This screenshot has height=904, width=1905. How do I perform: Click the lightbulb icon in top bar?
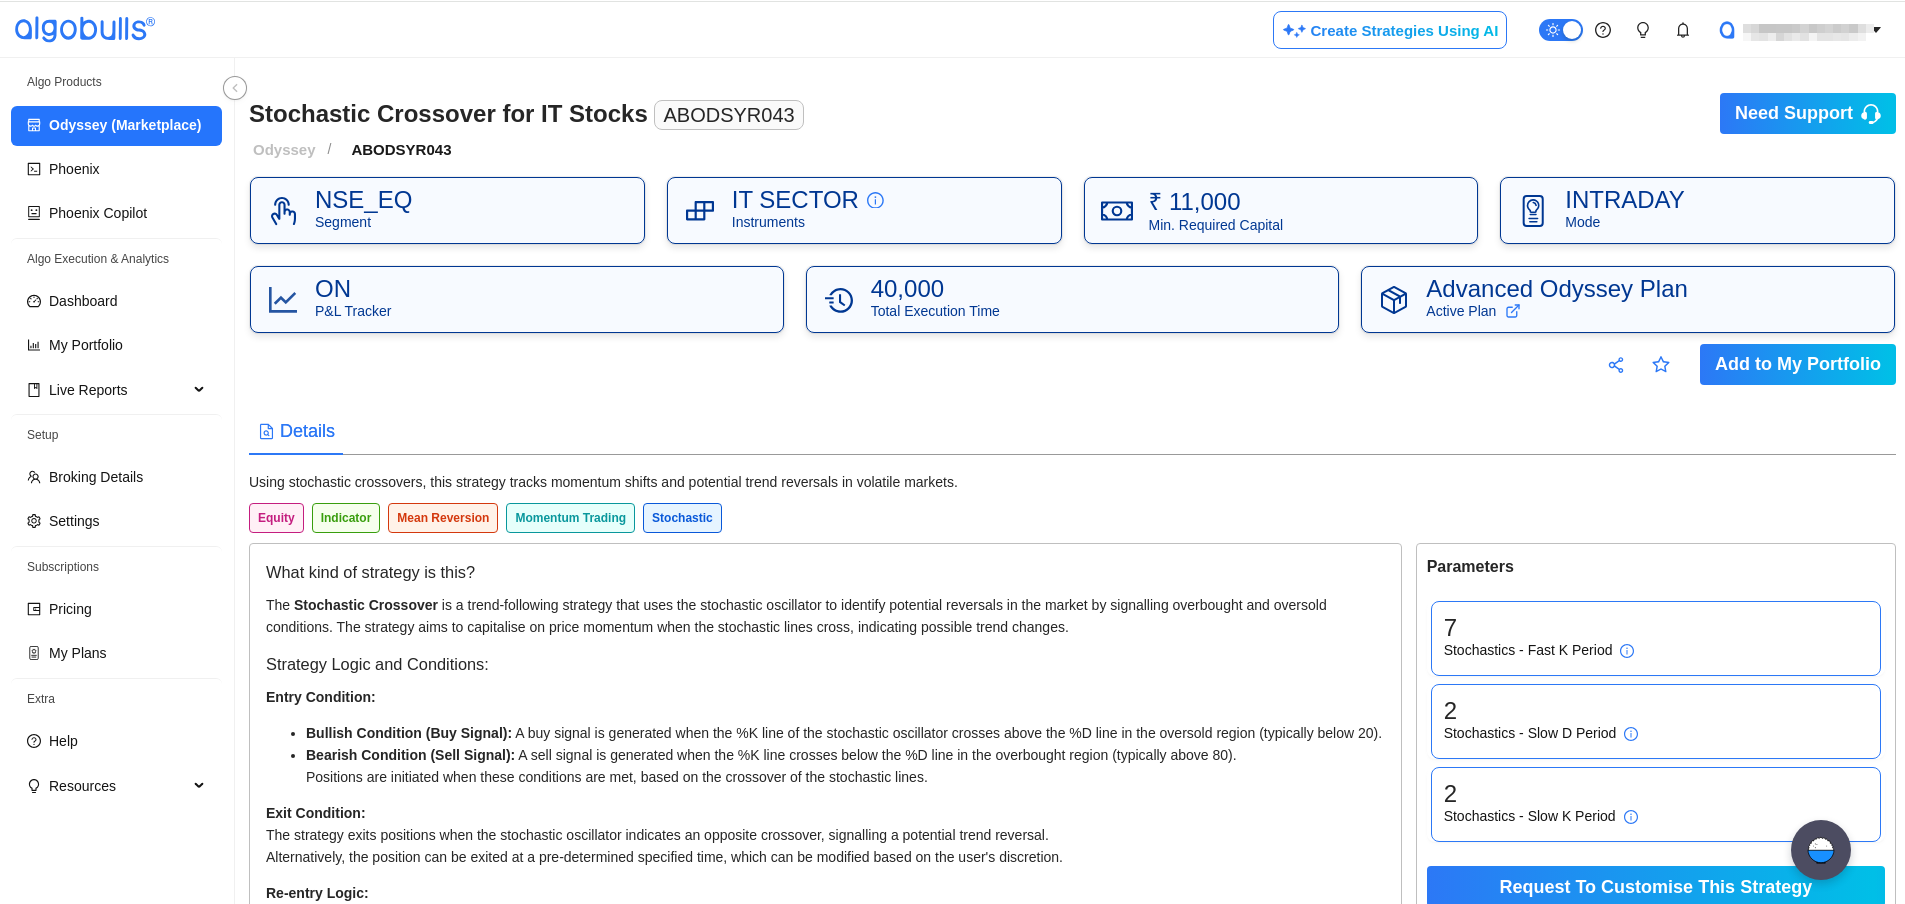pyautogui.click(x=1643, y=30)
